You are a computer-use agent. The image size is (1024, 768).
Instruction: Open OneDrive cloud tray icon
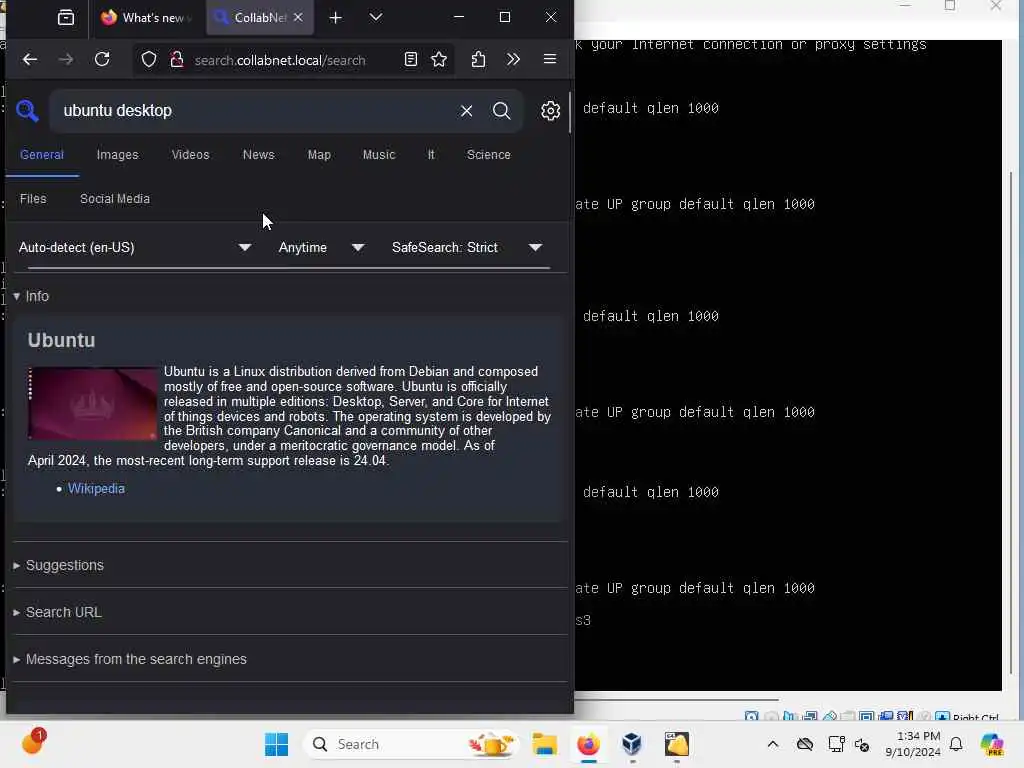805,744
